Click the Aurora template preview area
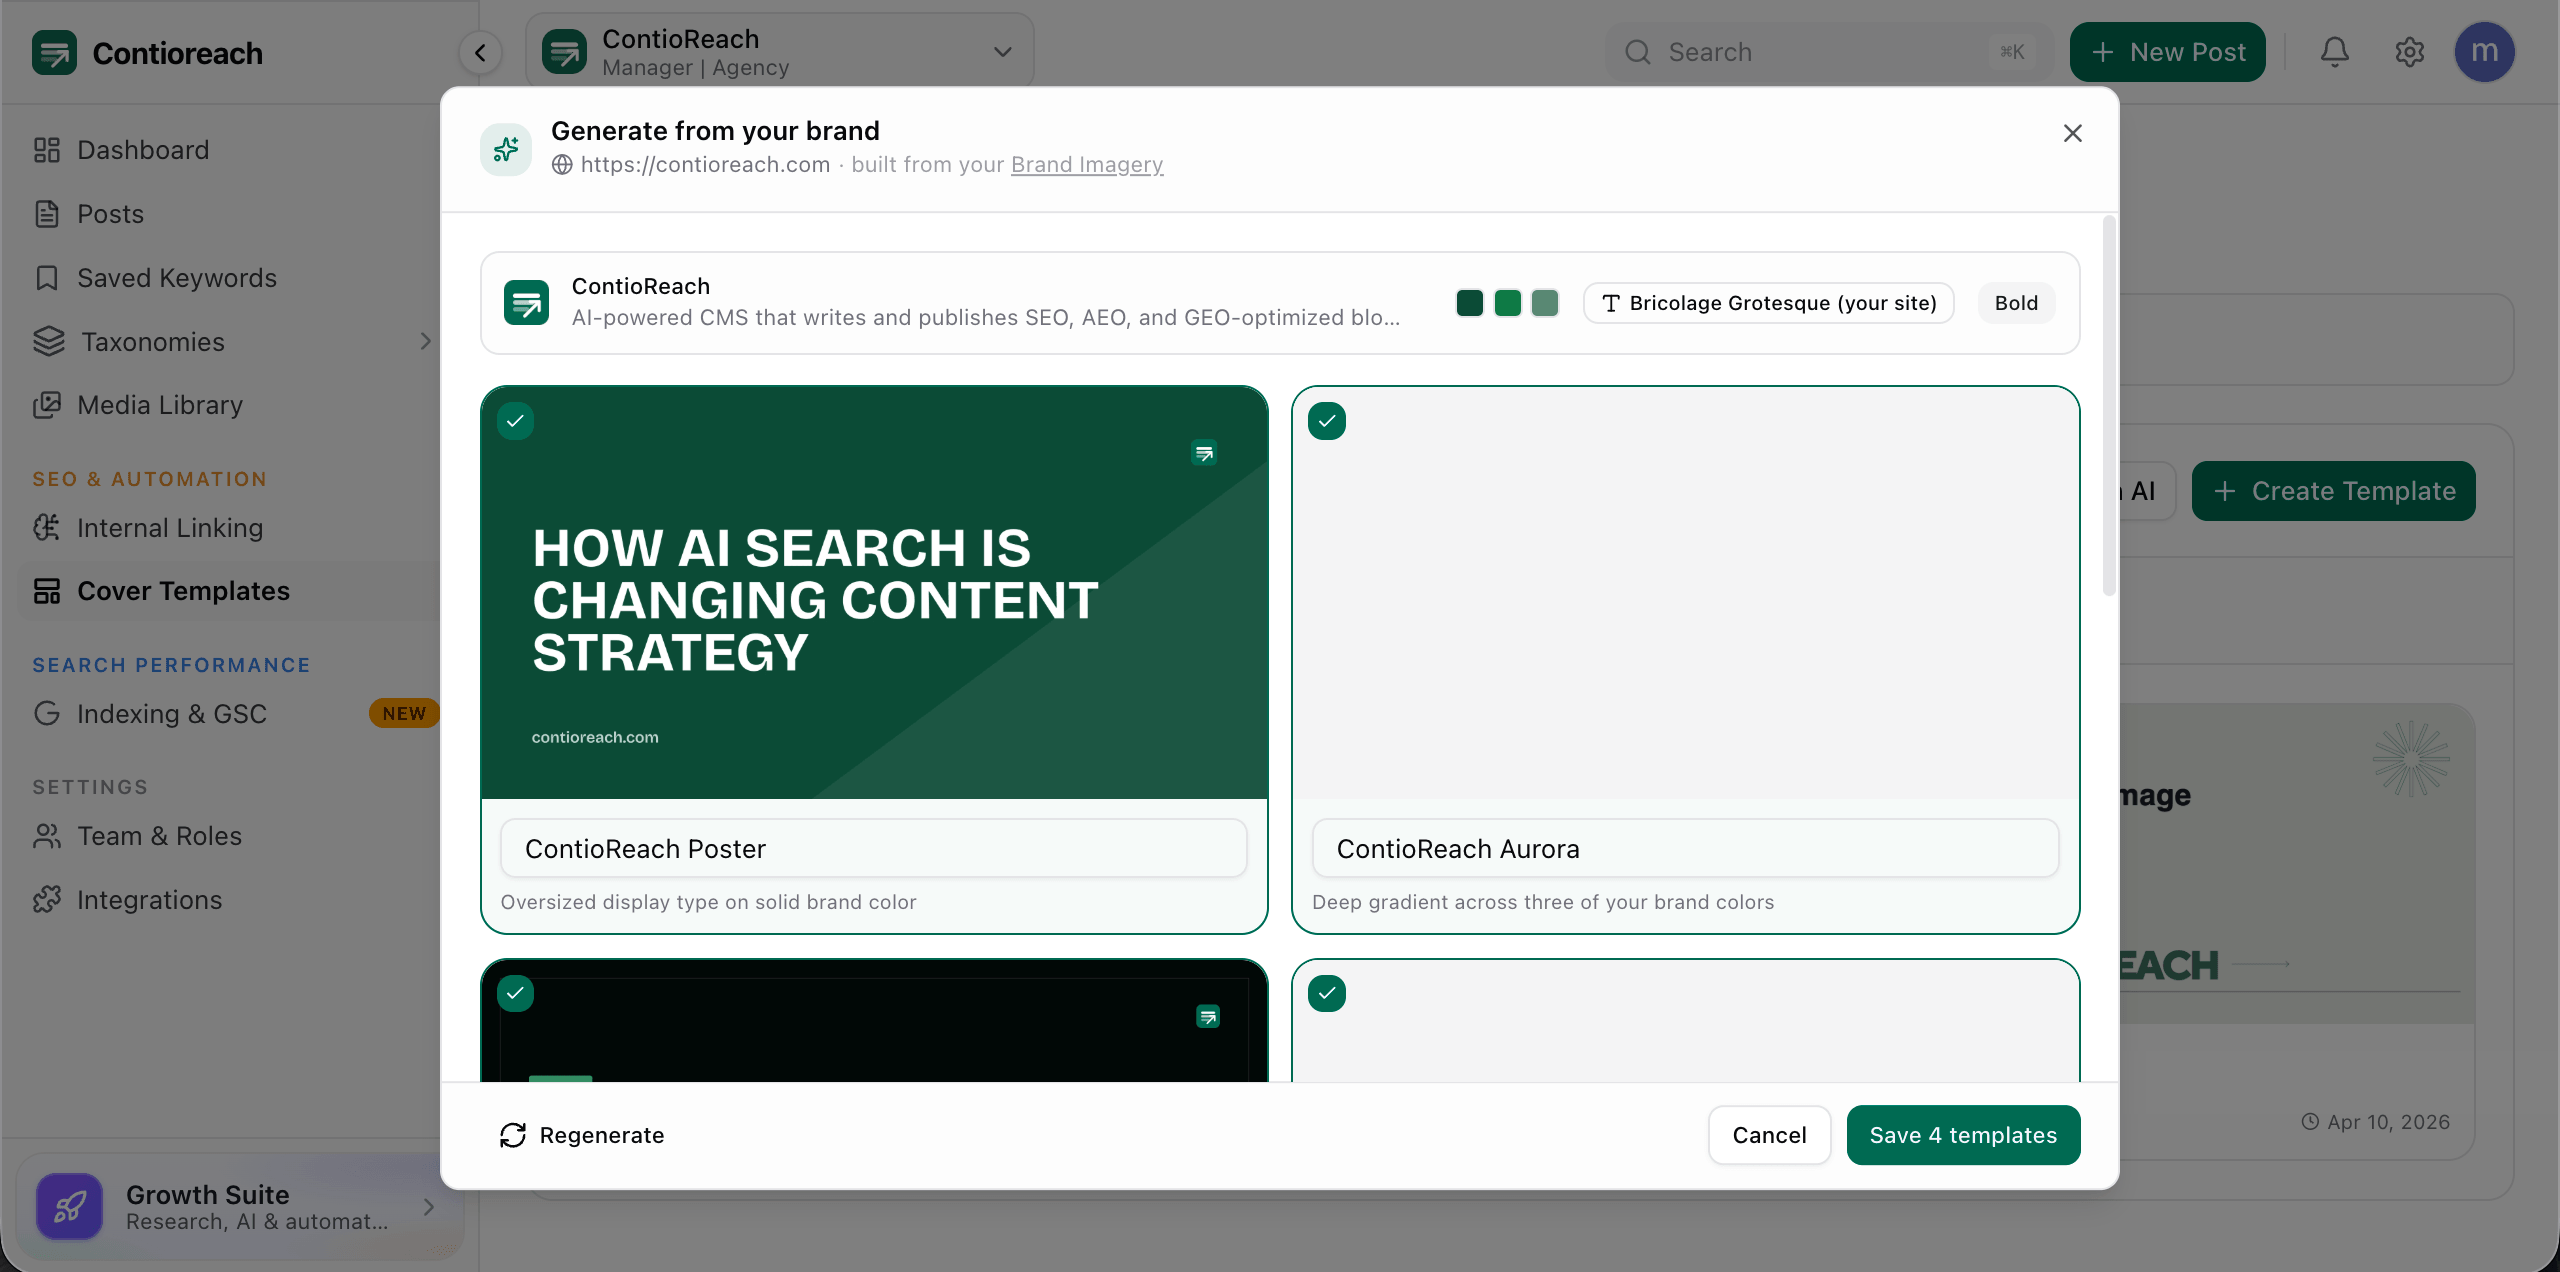Viewport: 2560px width, 1272px height. 1686,593
